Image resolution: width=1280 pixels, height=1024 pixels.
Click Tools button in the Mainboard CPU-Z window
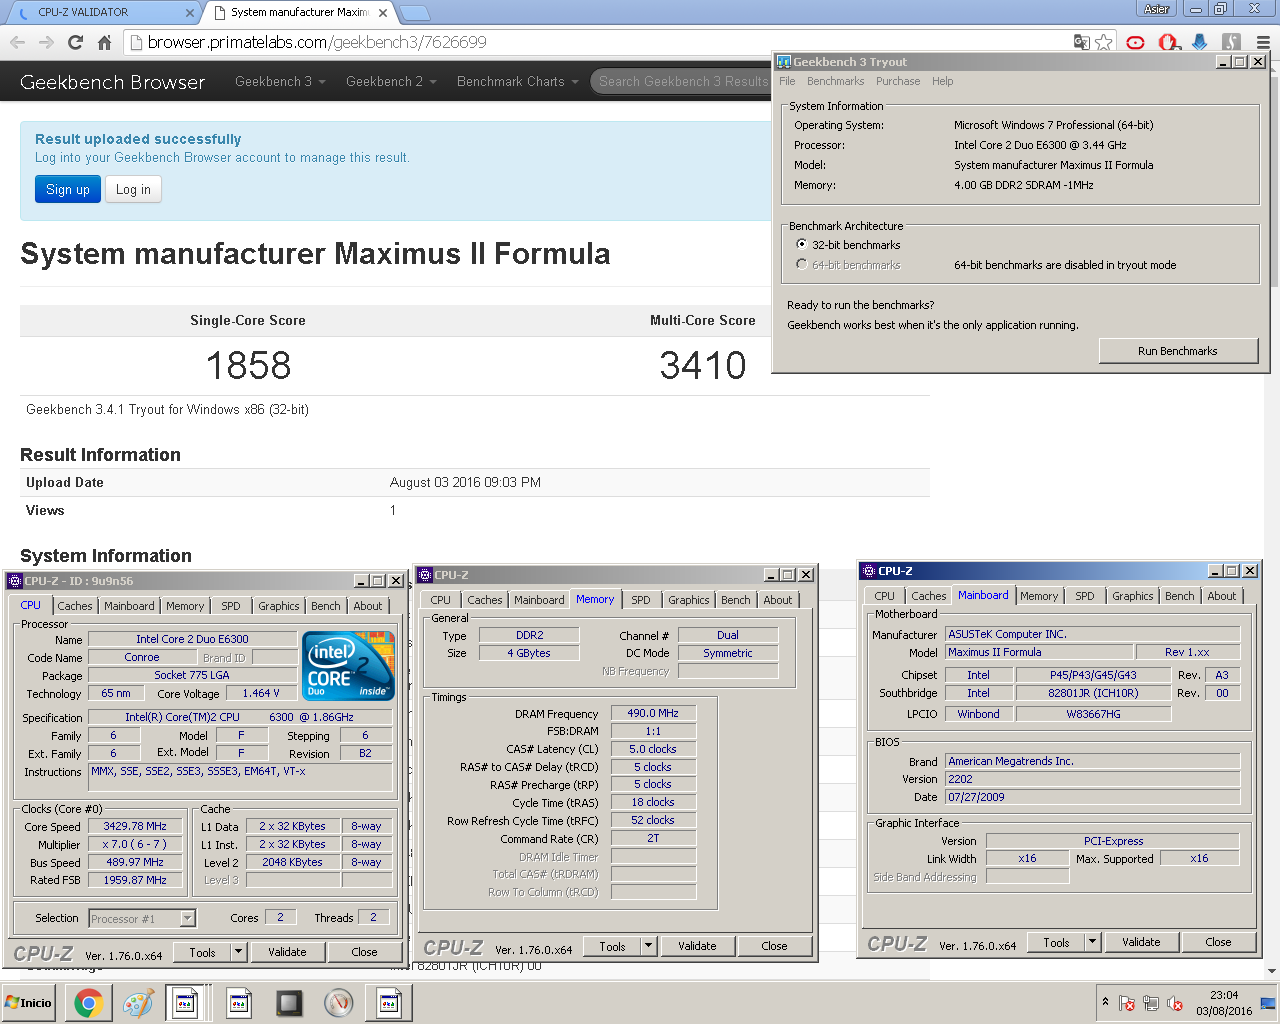tap(1056, 942)
